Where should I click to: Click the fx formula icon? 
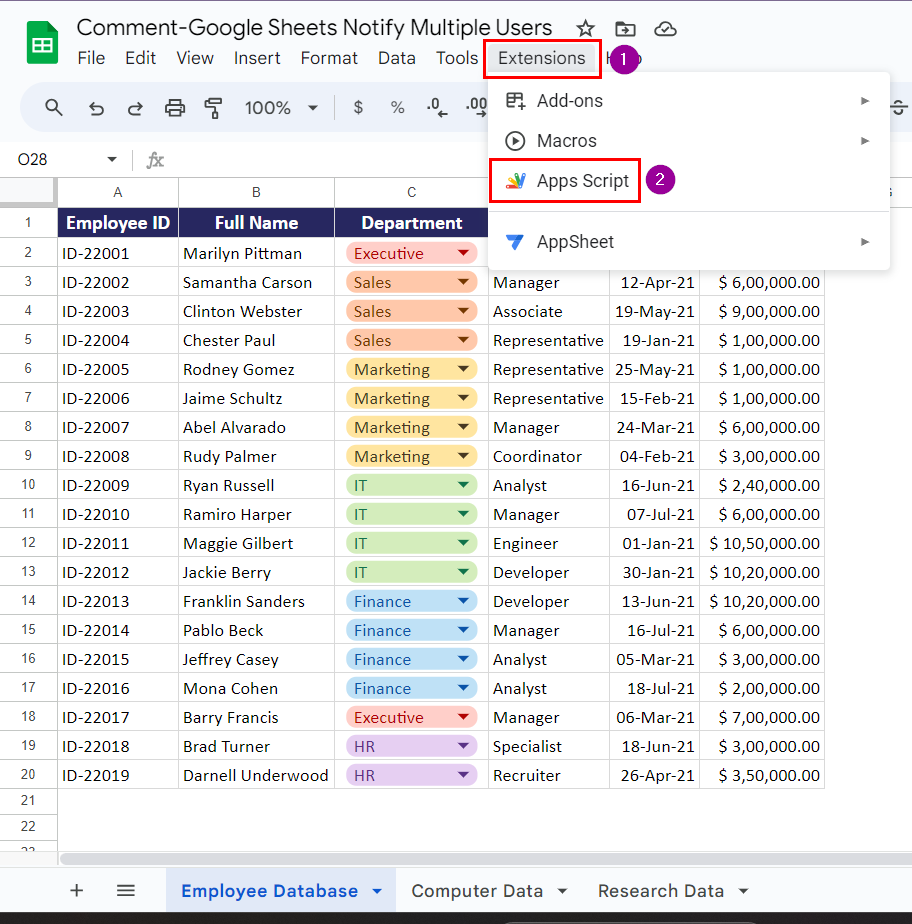coord(155,160)
